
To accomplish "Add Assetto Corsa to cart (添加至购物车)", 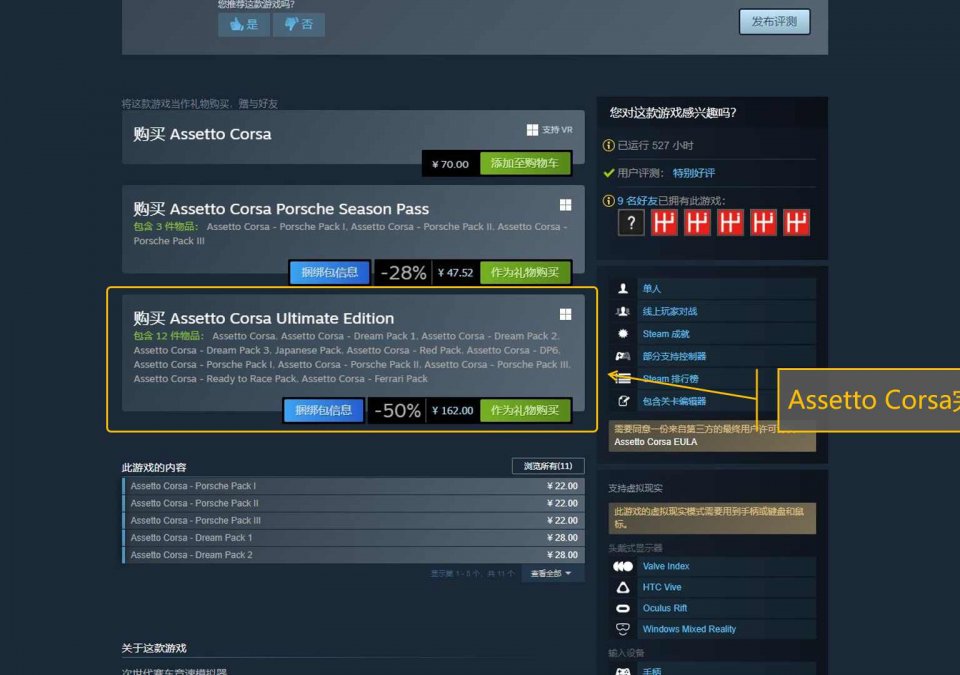I will (x=525, y=164).
